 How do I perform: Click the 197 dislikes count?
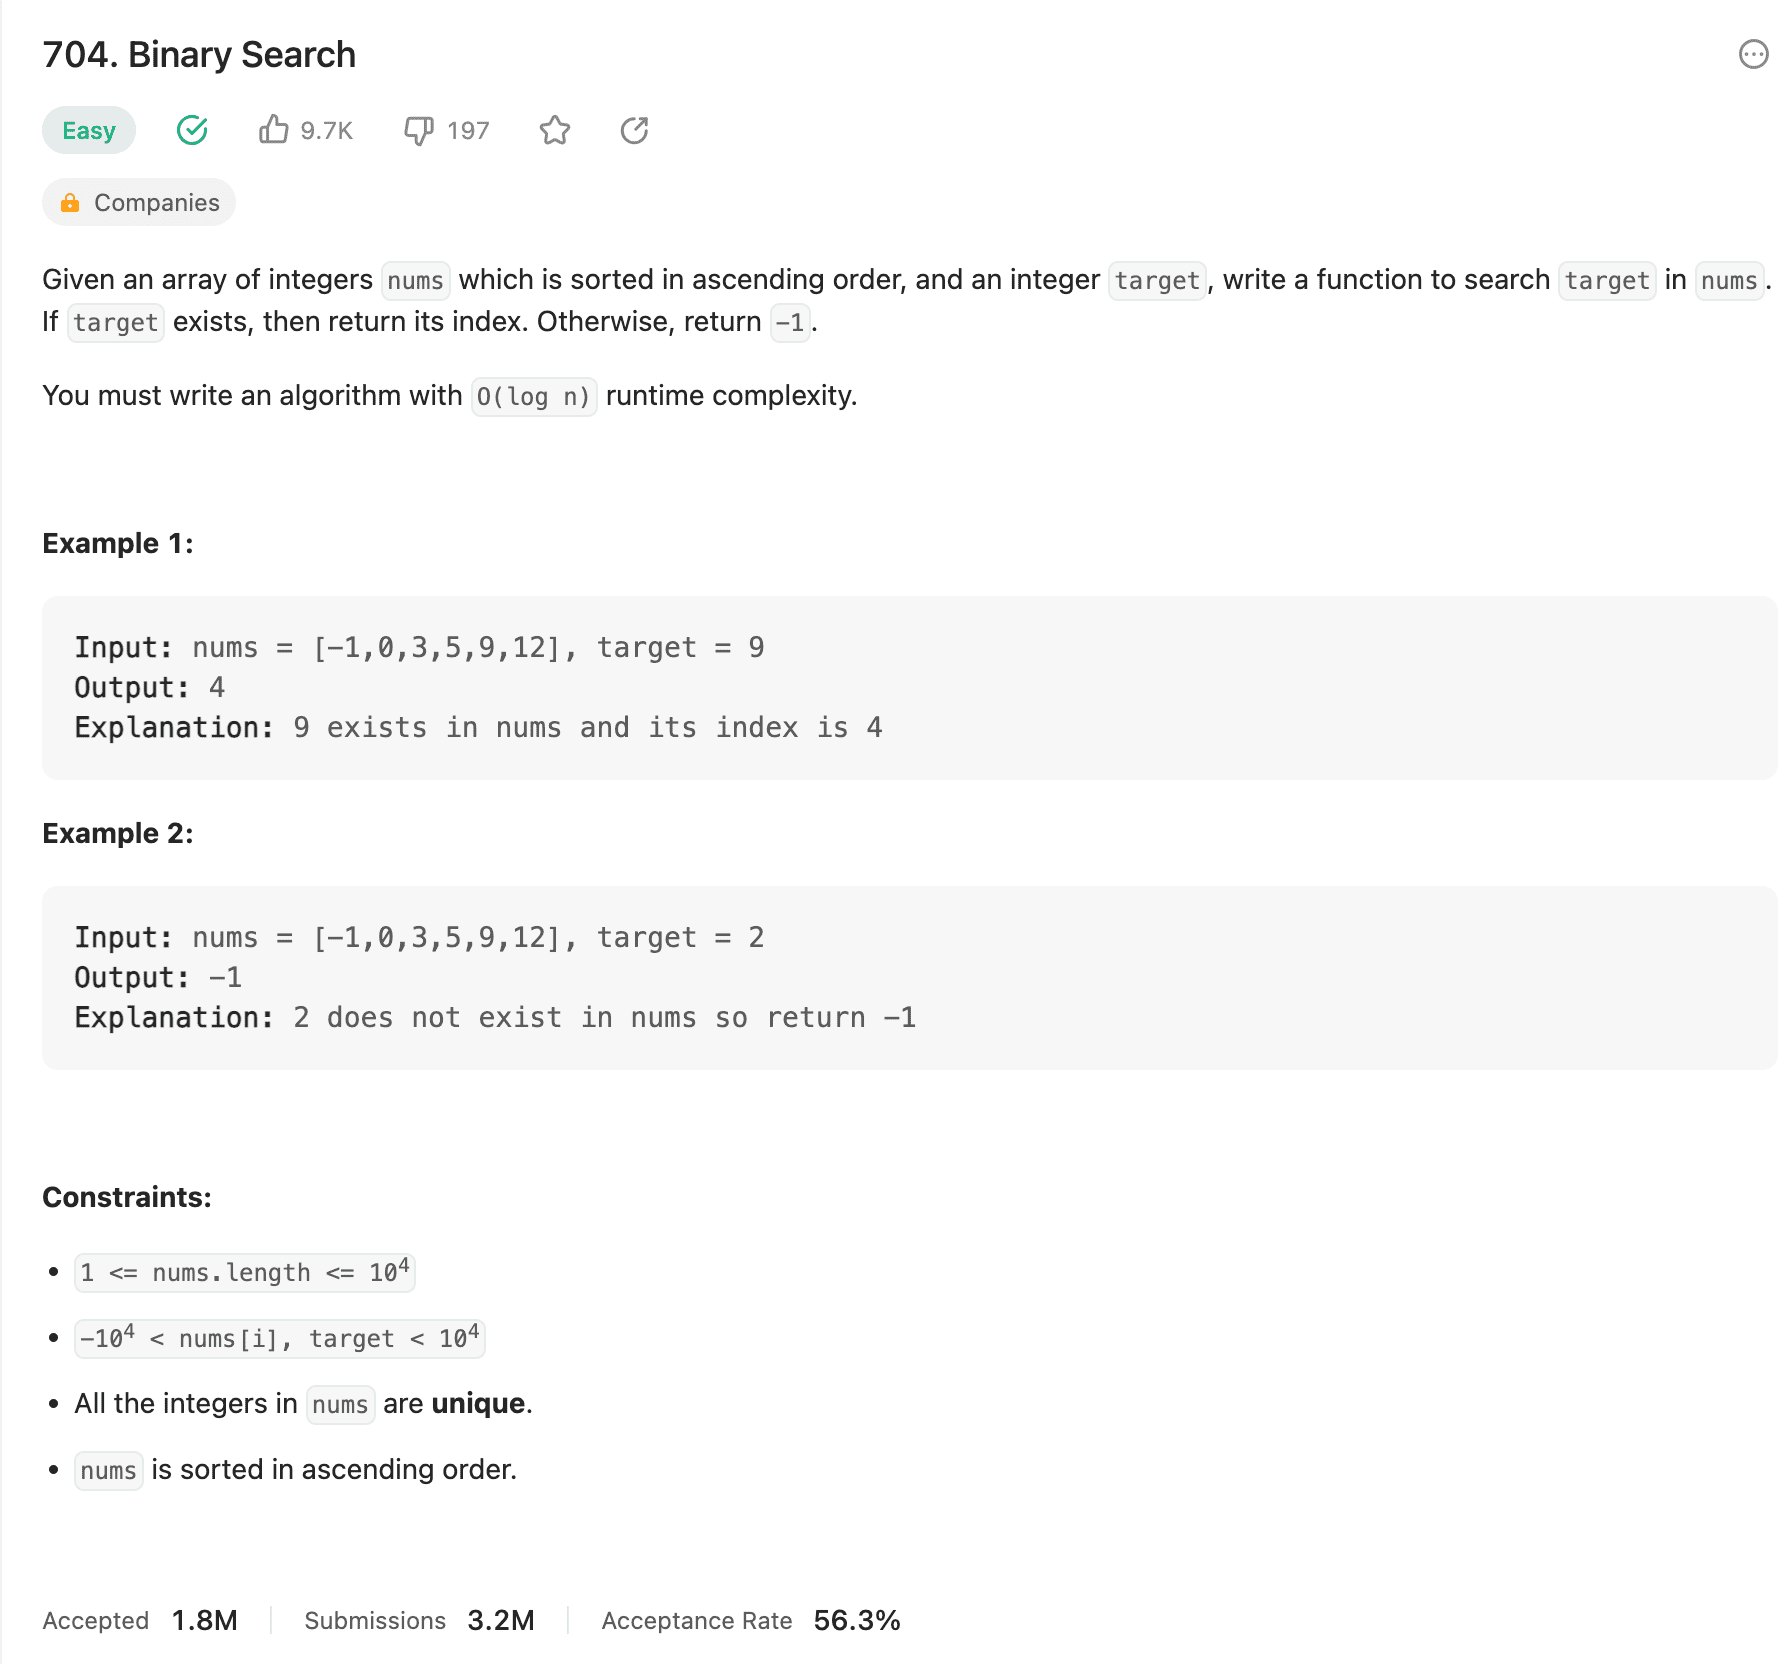468,131
